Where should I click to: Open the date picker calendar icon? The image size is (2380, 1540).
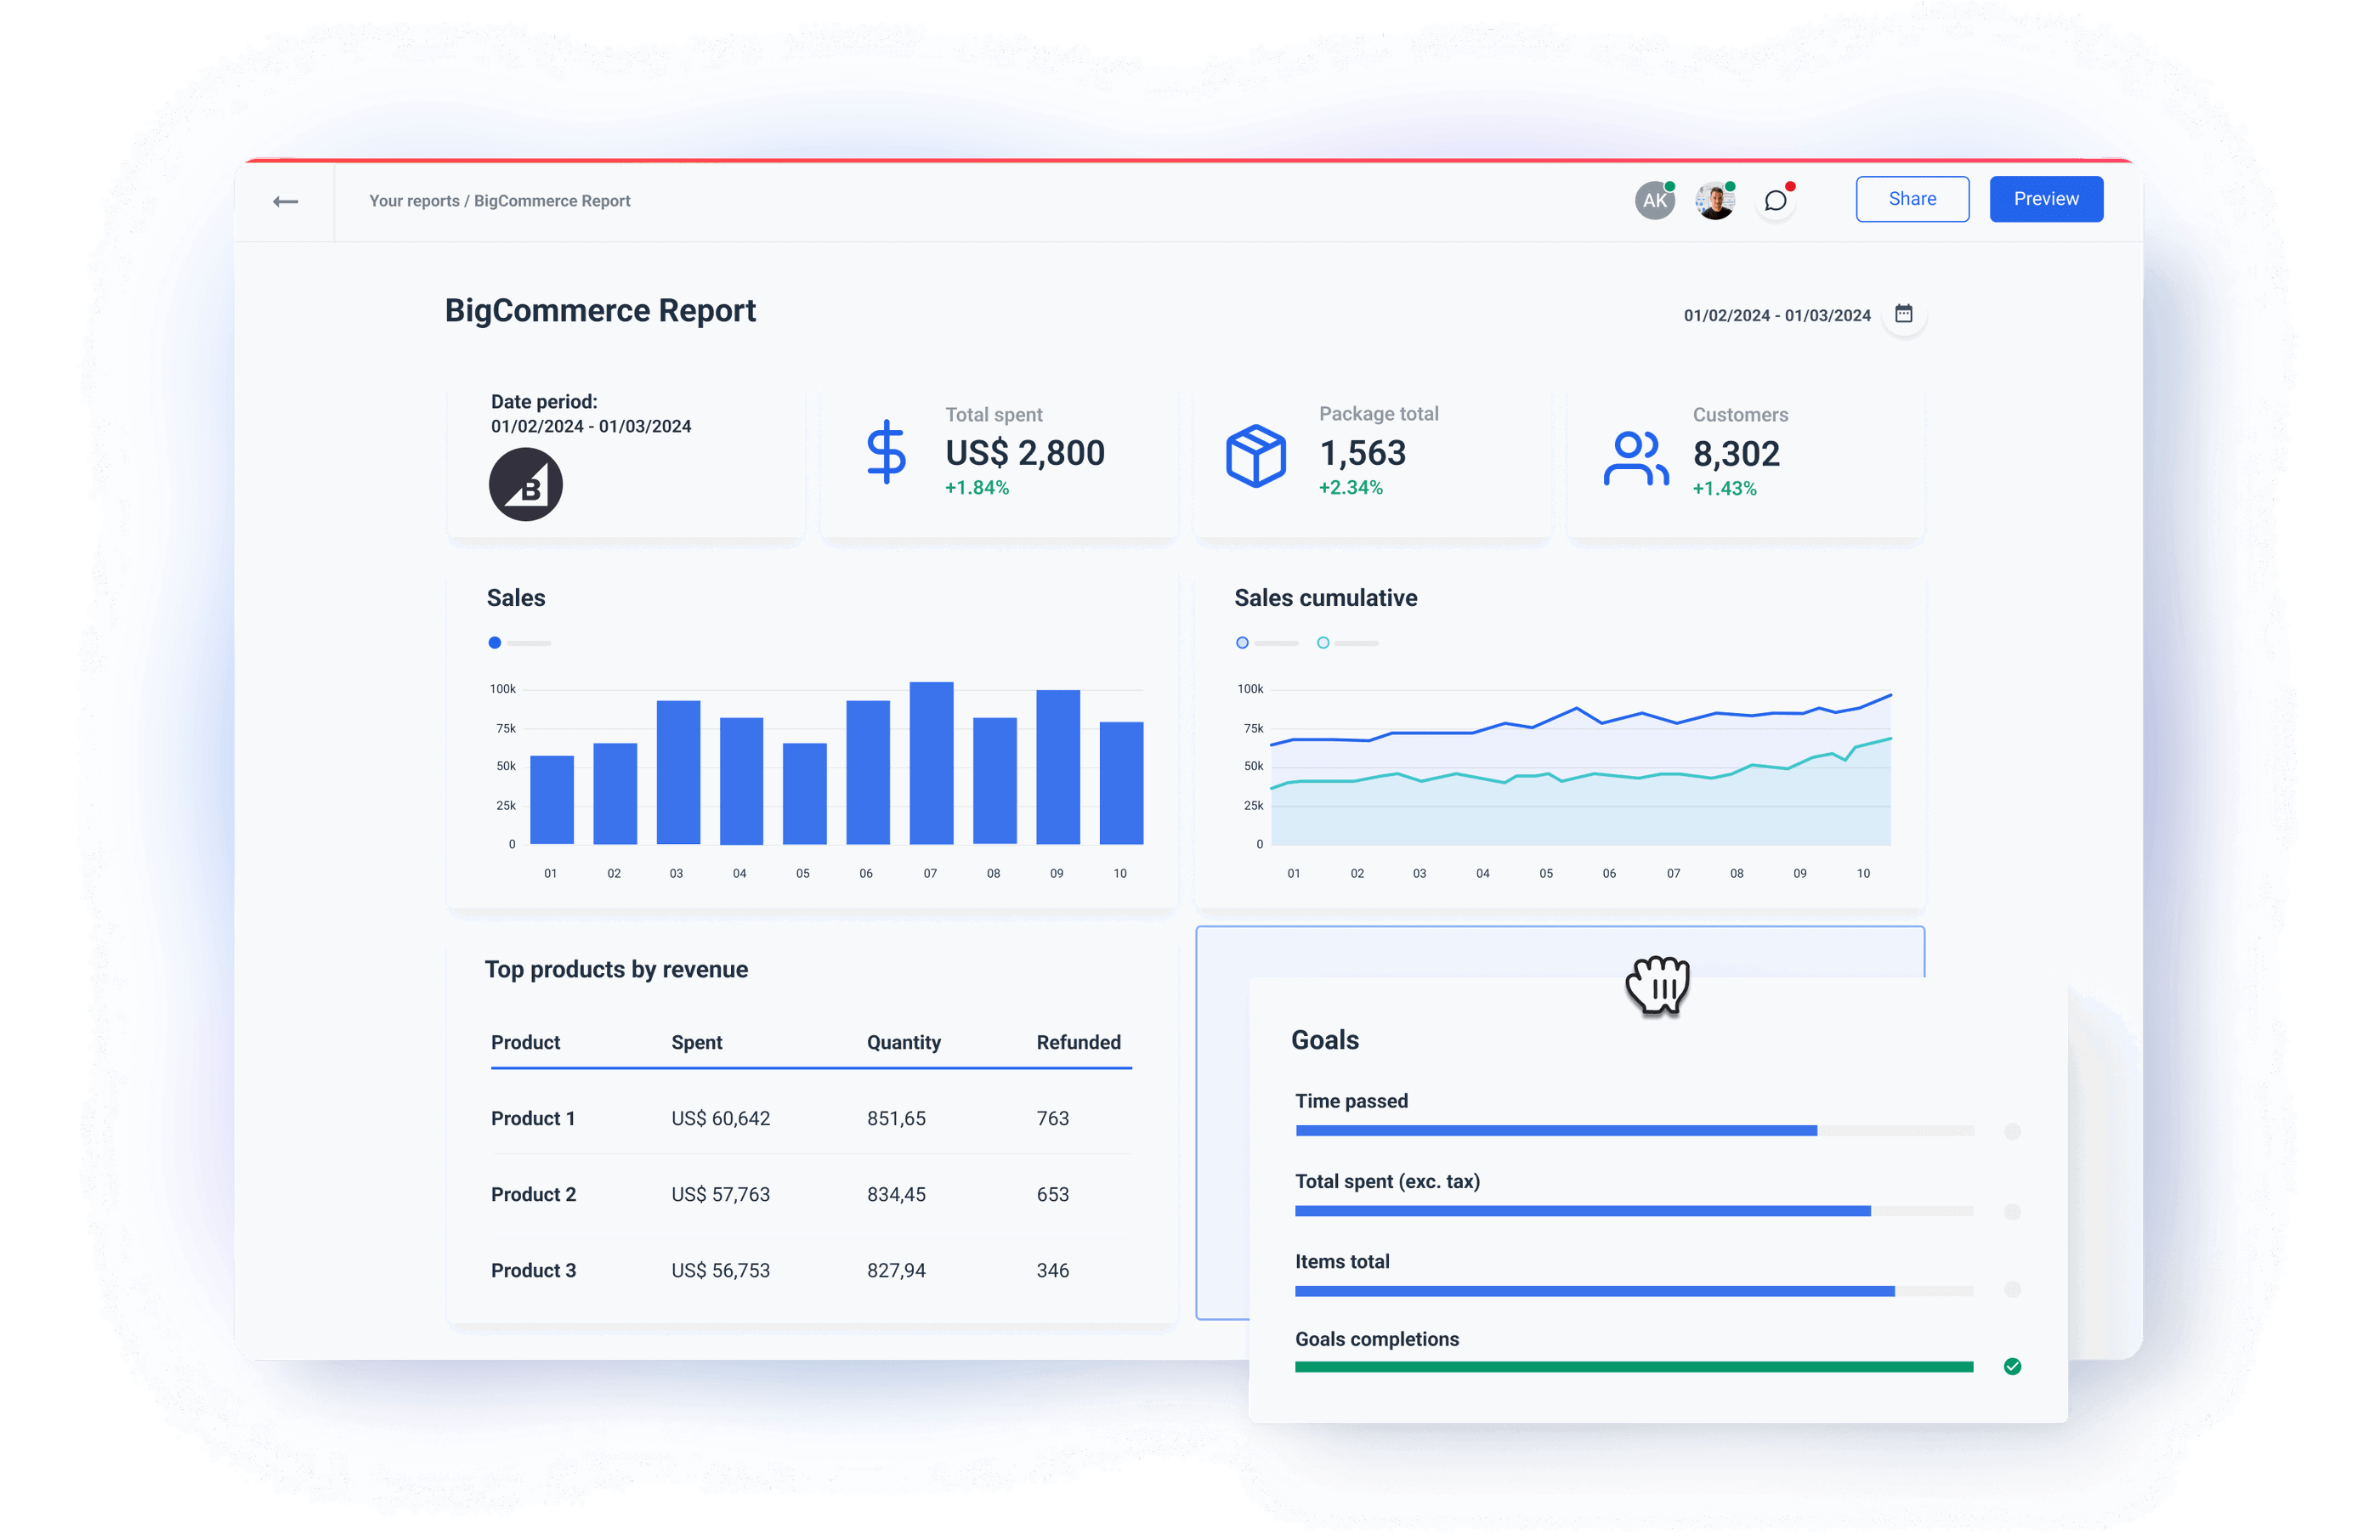(x=1904, y=314)
